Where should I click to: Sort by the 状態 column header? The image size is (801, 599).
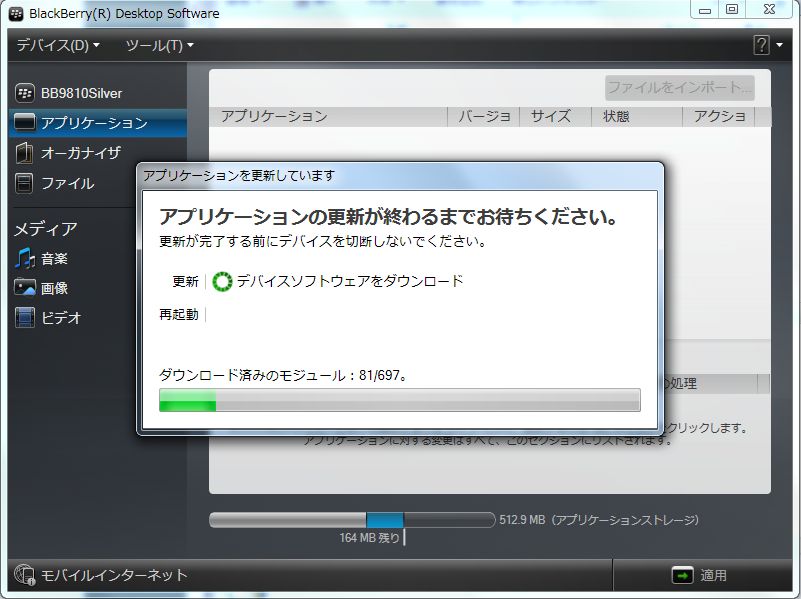[x=637, y=116]
